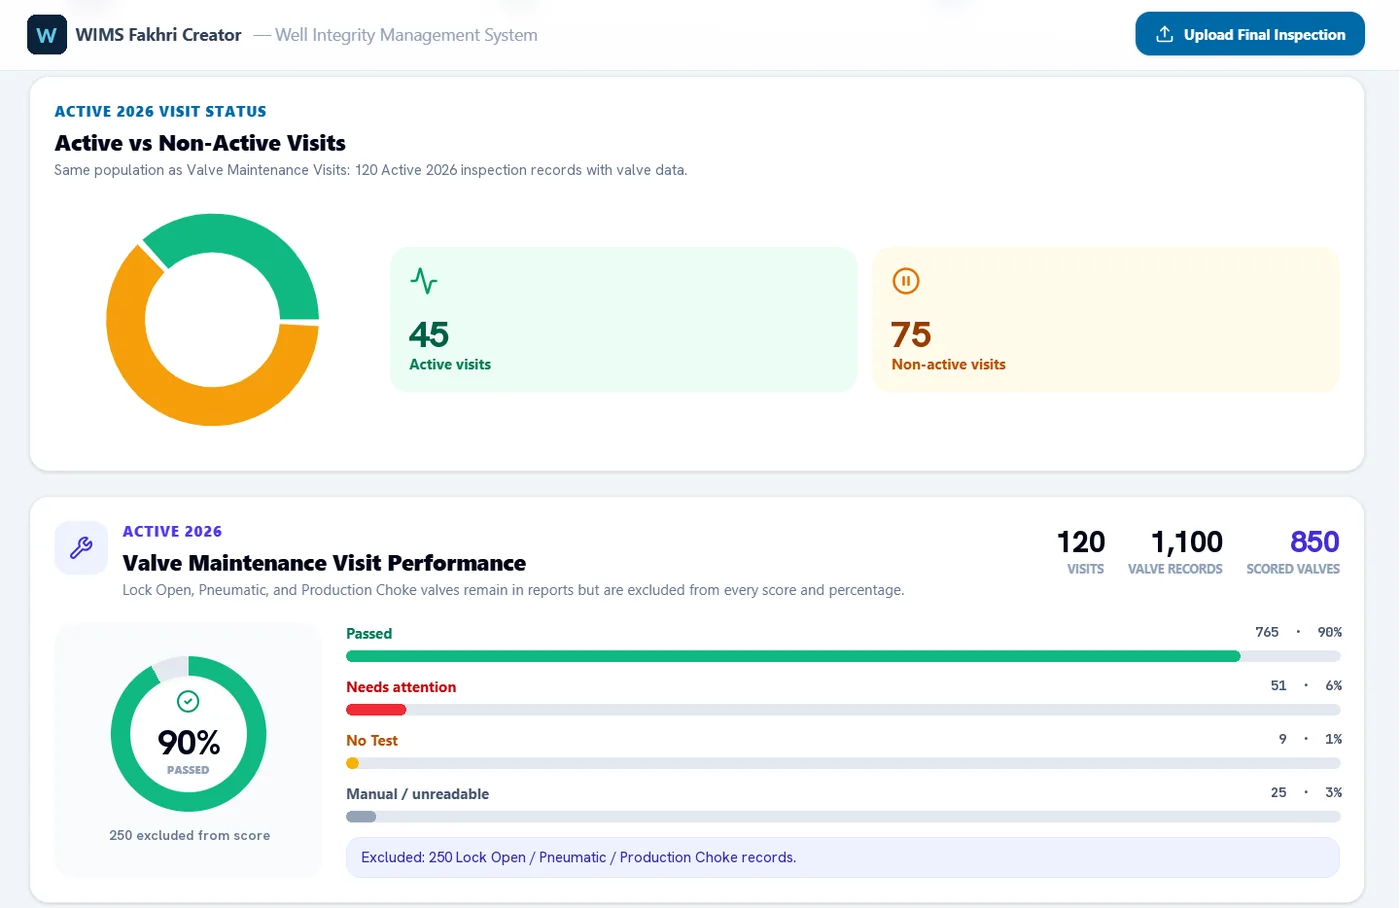Screen dimensions: 1400x908
Task: Click 'Valve Maintenance Visit Performance' heading
Action: tap(324, 563)
